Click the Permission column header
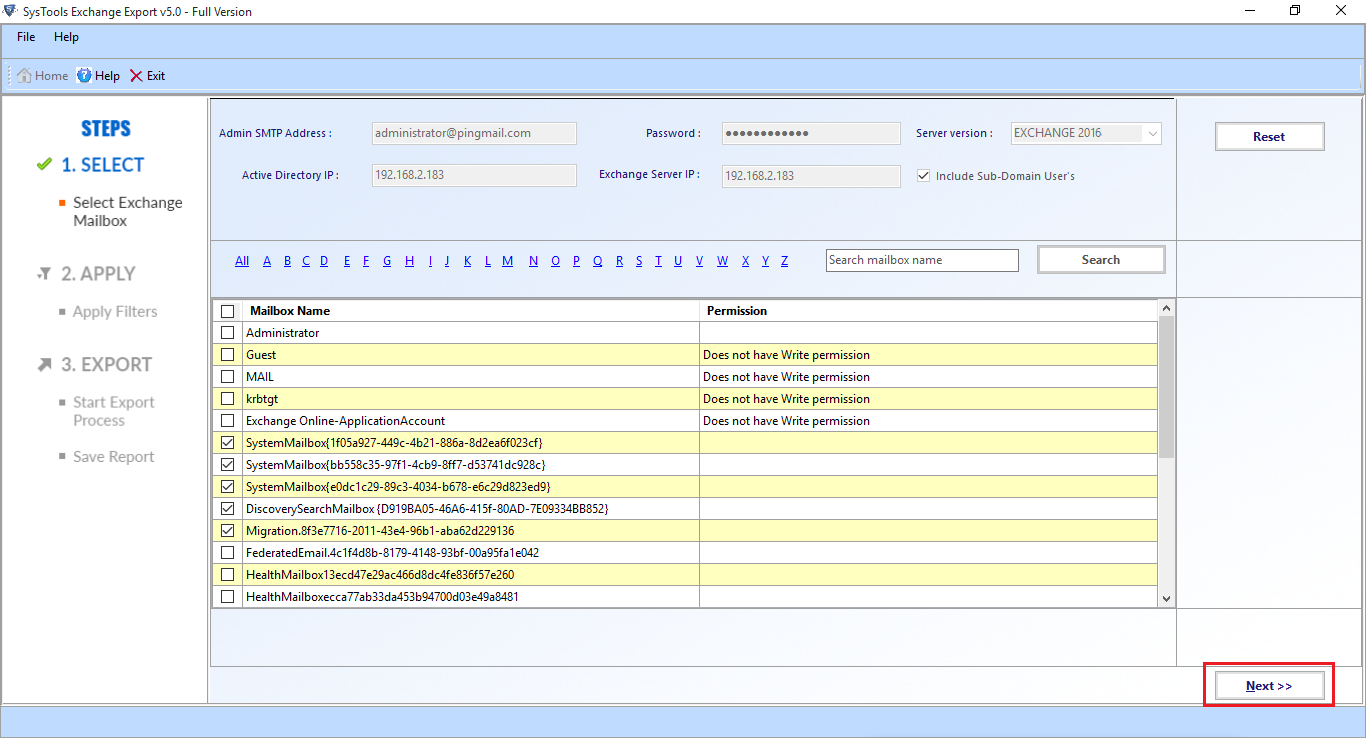 tap(928, 311)
